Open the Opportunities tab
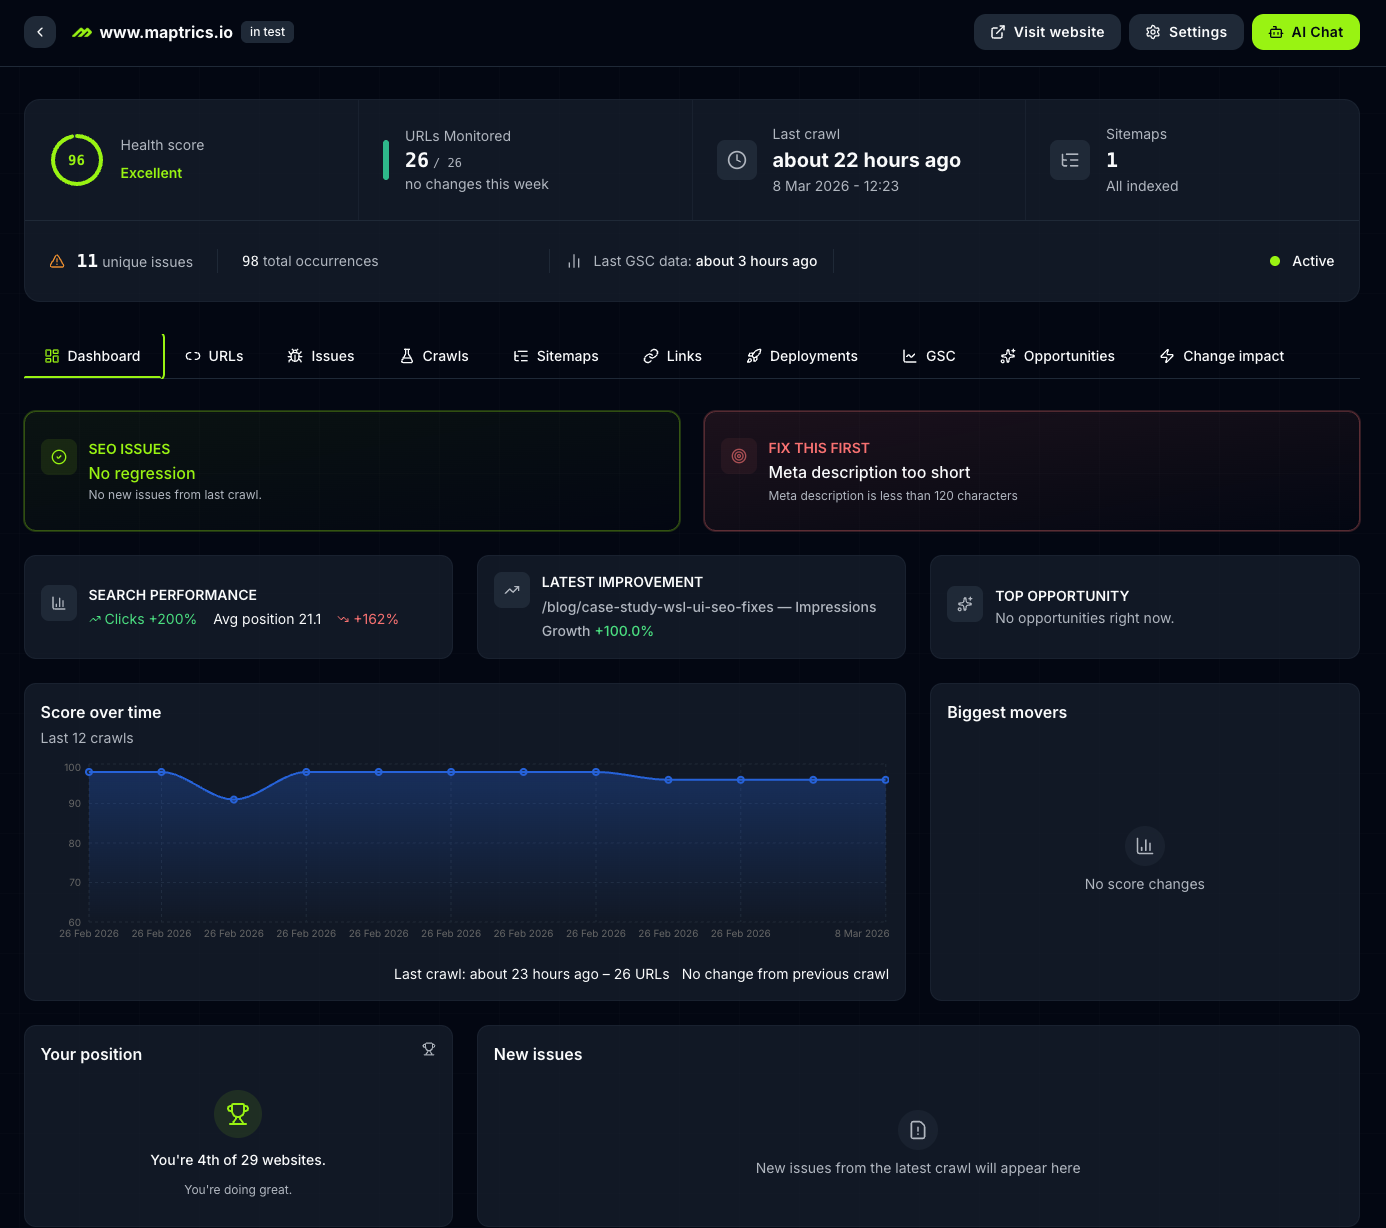Screen dimensions: 1386x1228 [1057, 356]
